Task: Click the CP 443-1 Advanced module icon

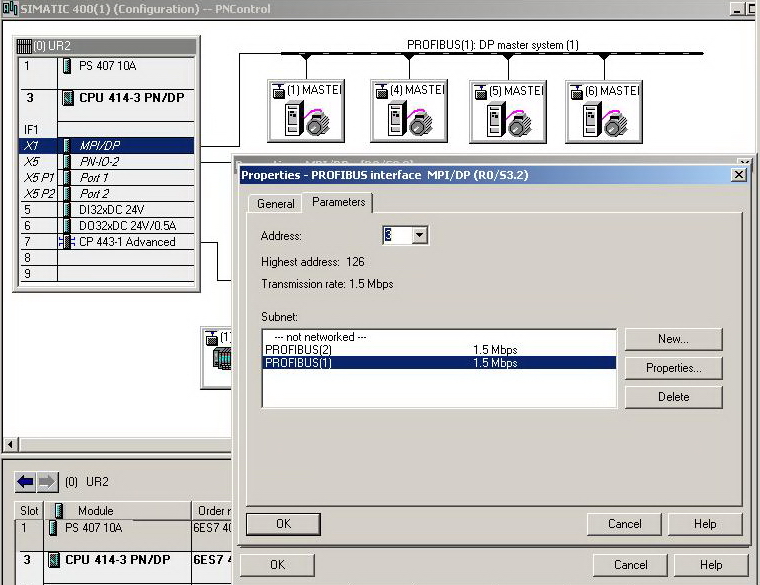Action: [67, 241]
